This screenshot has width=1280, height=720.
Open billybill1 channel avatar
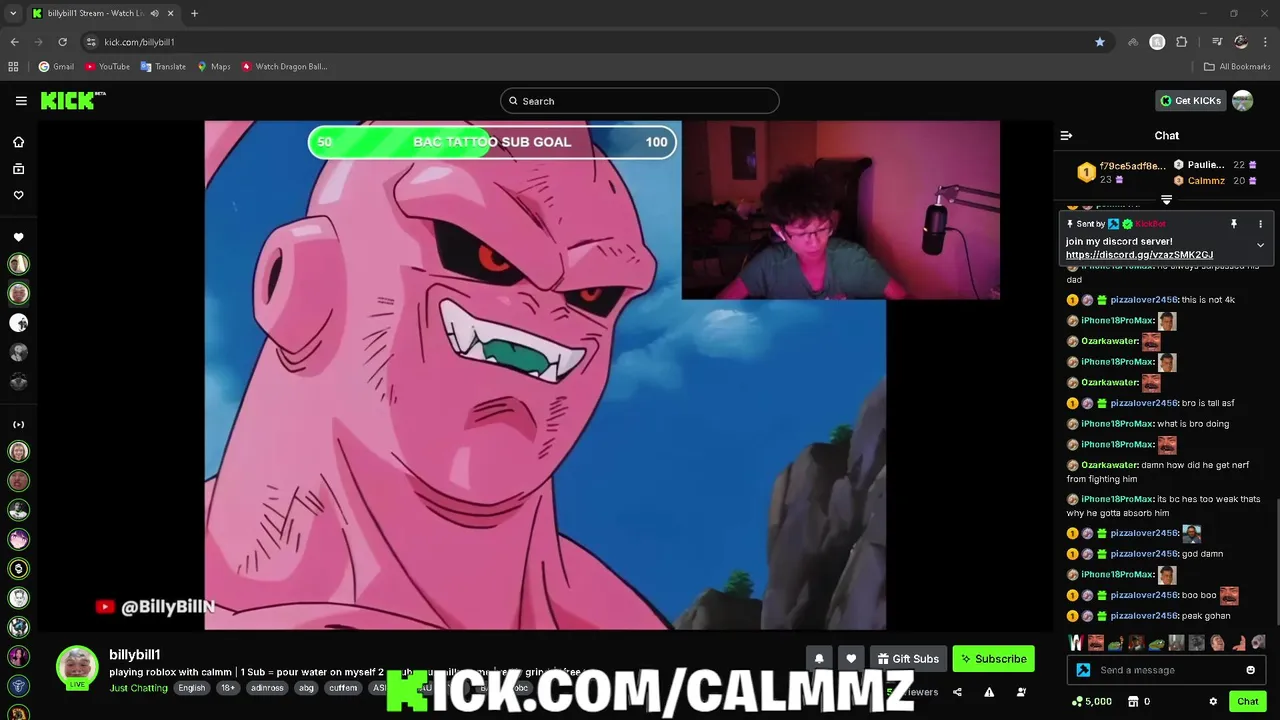click(x=77, y=667)
